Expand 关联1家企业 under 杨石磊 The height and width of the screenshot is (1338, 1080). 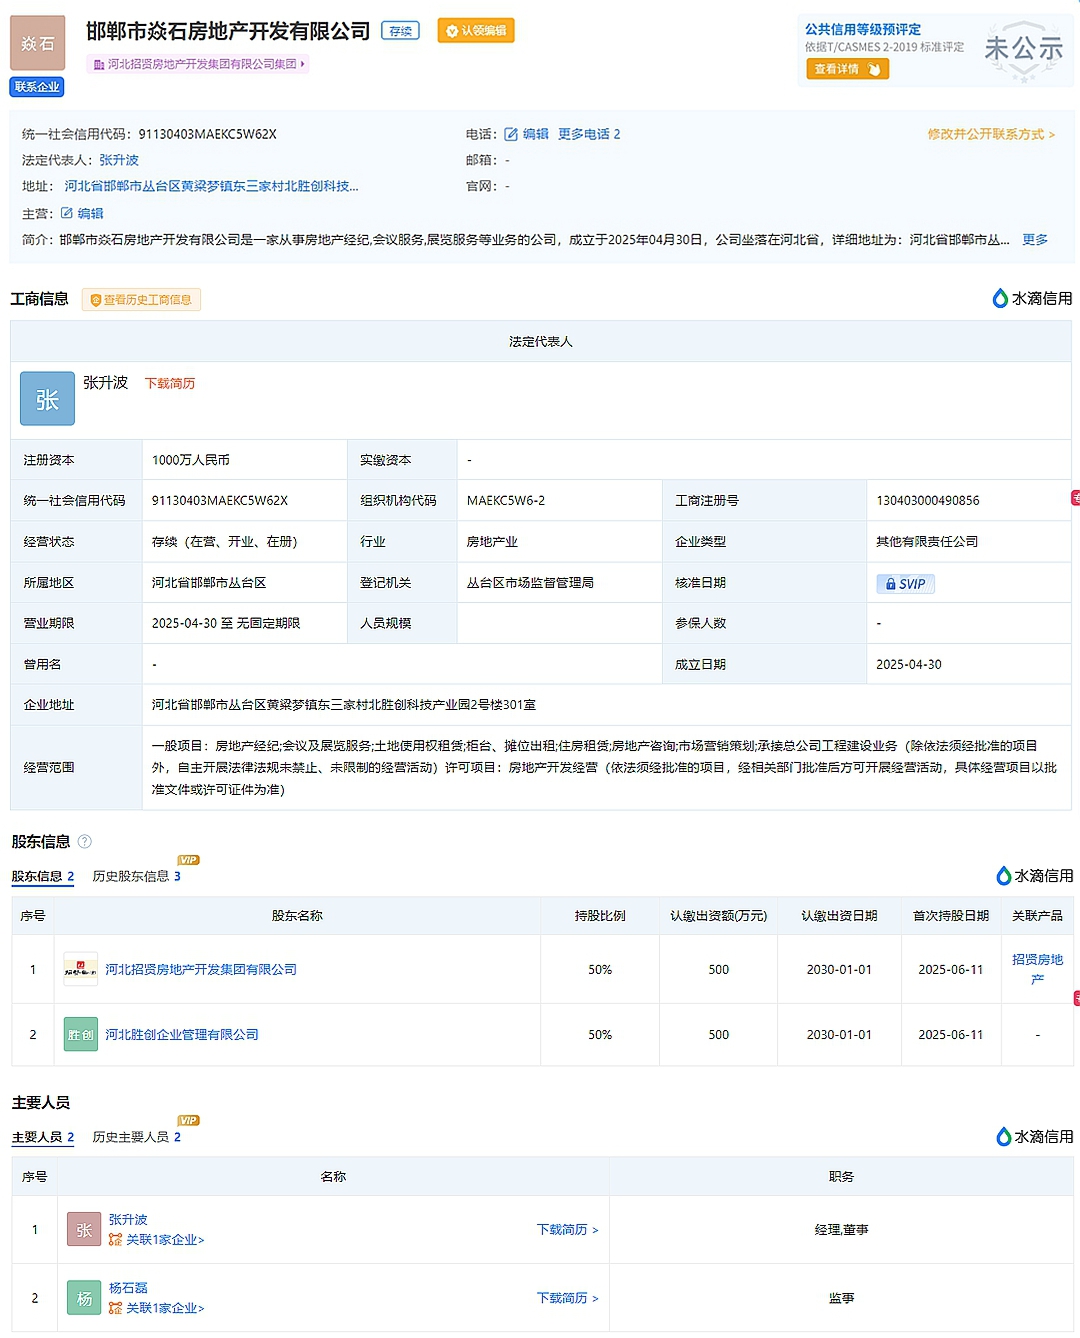(x=157, y=1308)
